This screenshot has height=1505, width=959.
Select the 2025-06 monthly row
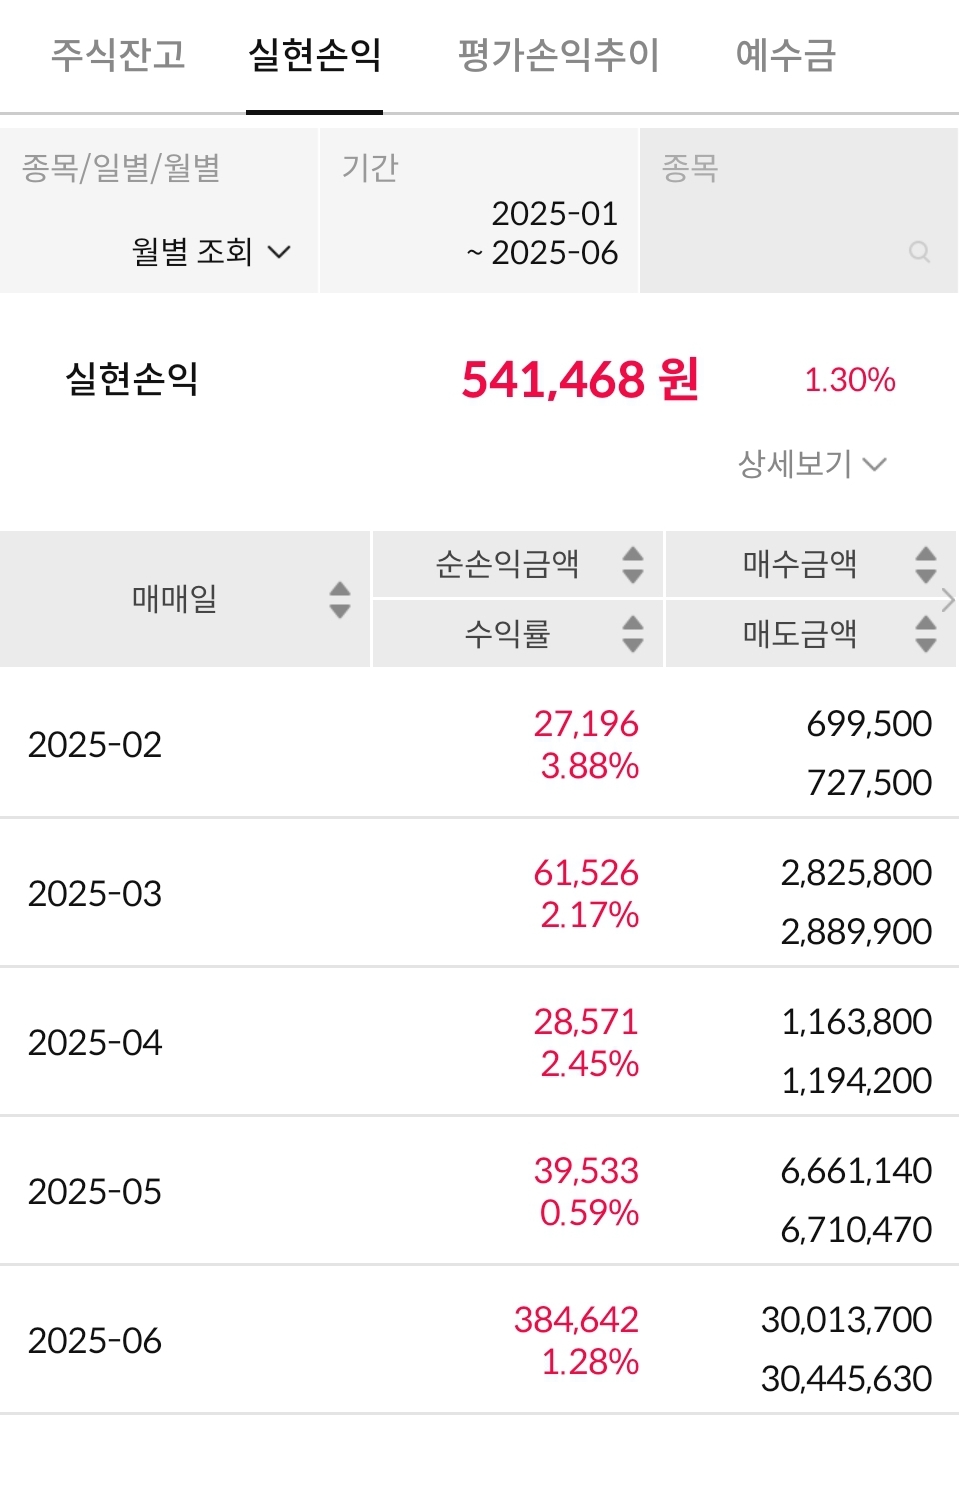click(x=479, y=1340)
